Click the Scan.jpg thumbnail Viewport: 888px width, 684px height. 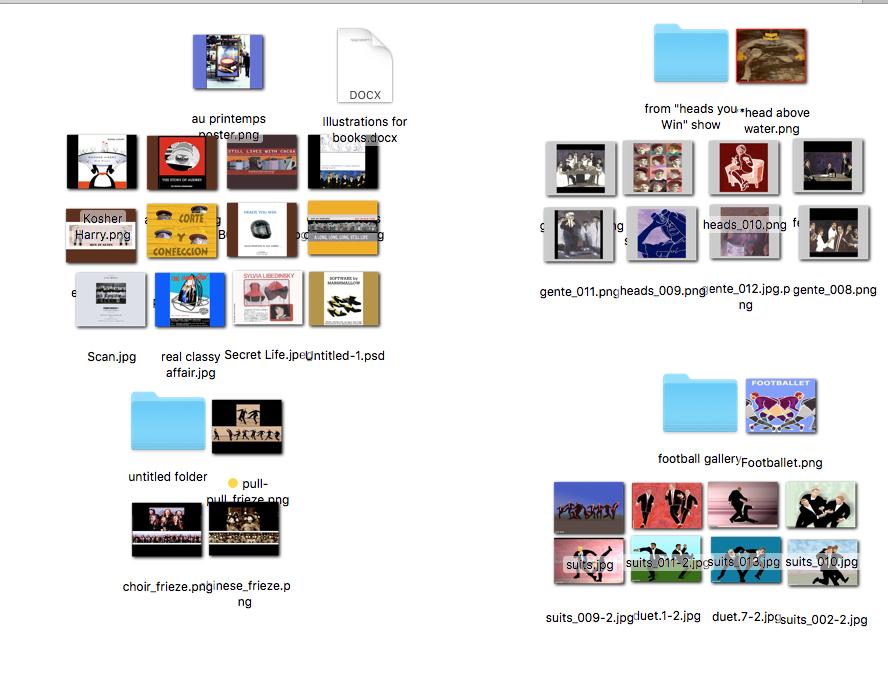click(x=111, y=299)
